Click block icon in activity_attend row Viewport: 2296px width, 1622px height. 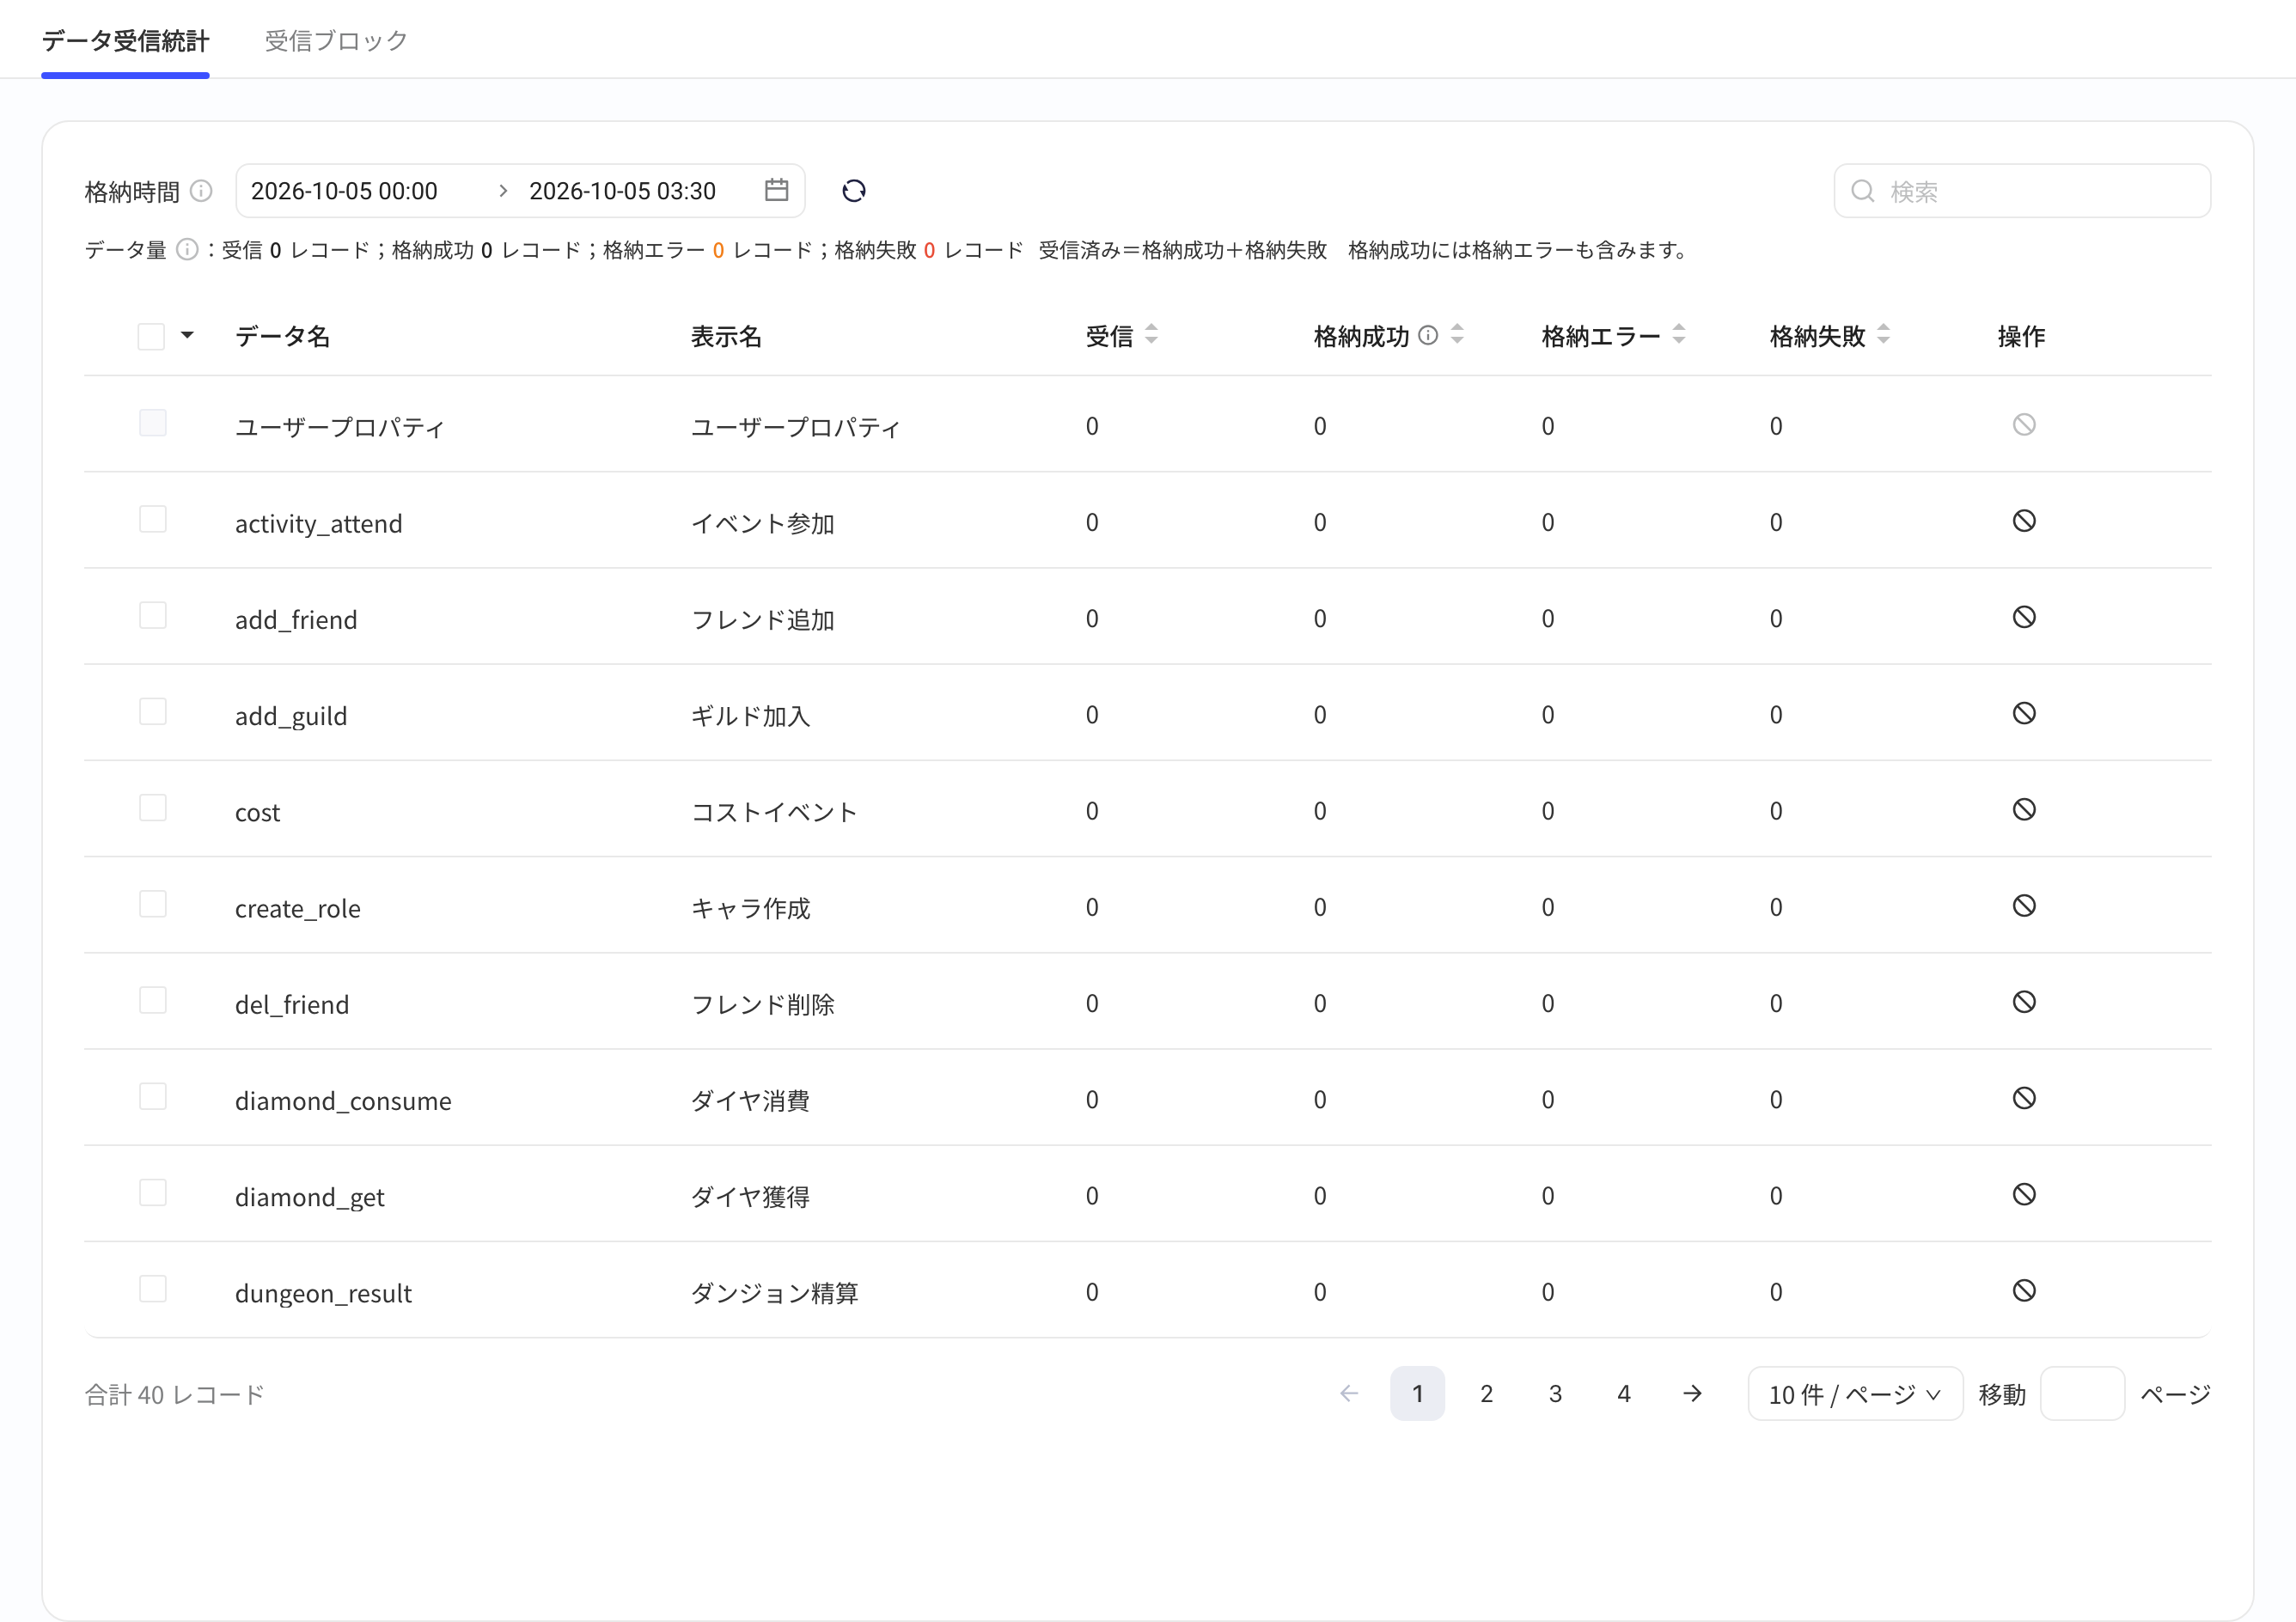pyautogui.click(x=2024, y=521)
